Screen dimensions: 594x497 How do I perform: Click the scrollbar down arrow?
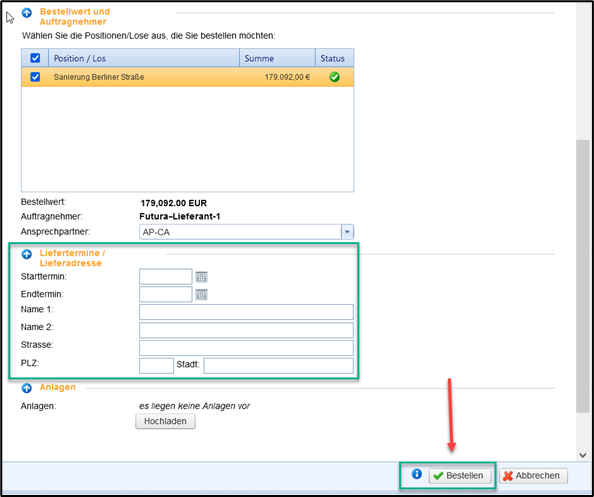[583, 455]
